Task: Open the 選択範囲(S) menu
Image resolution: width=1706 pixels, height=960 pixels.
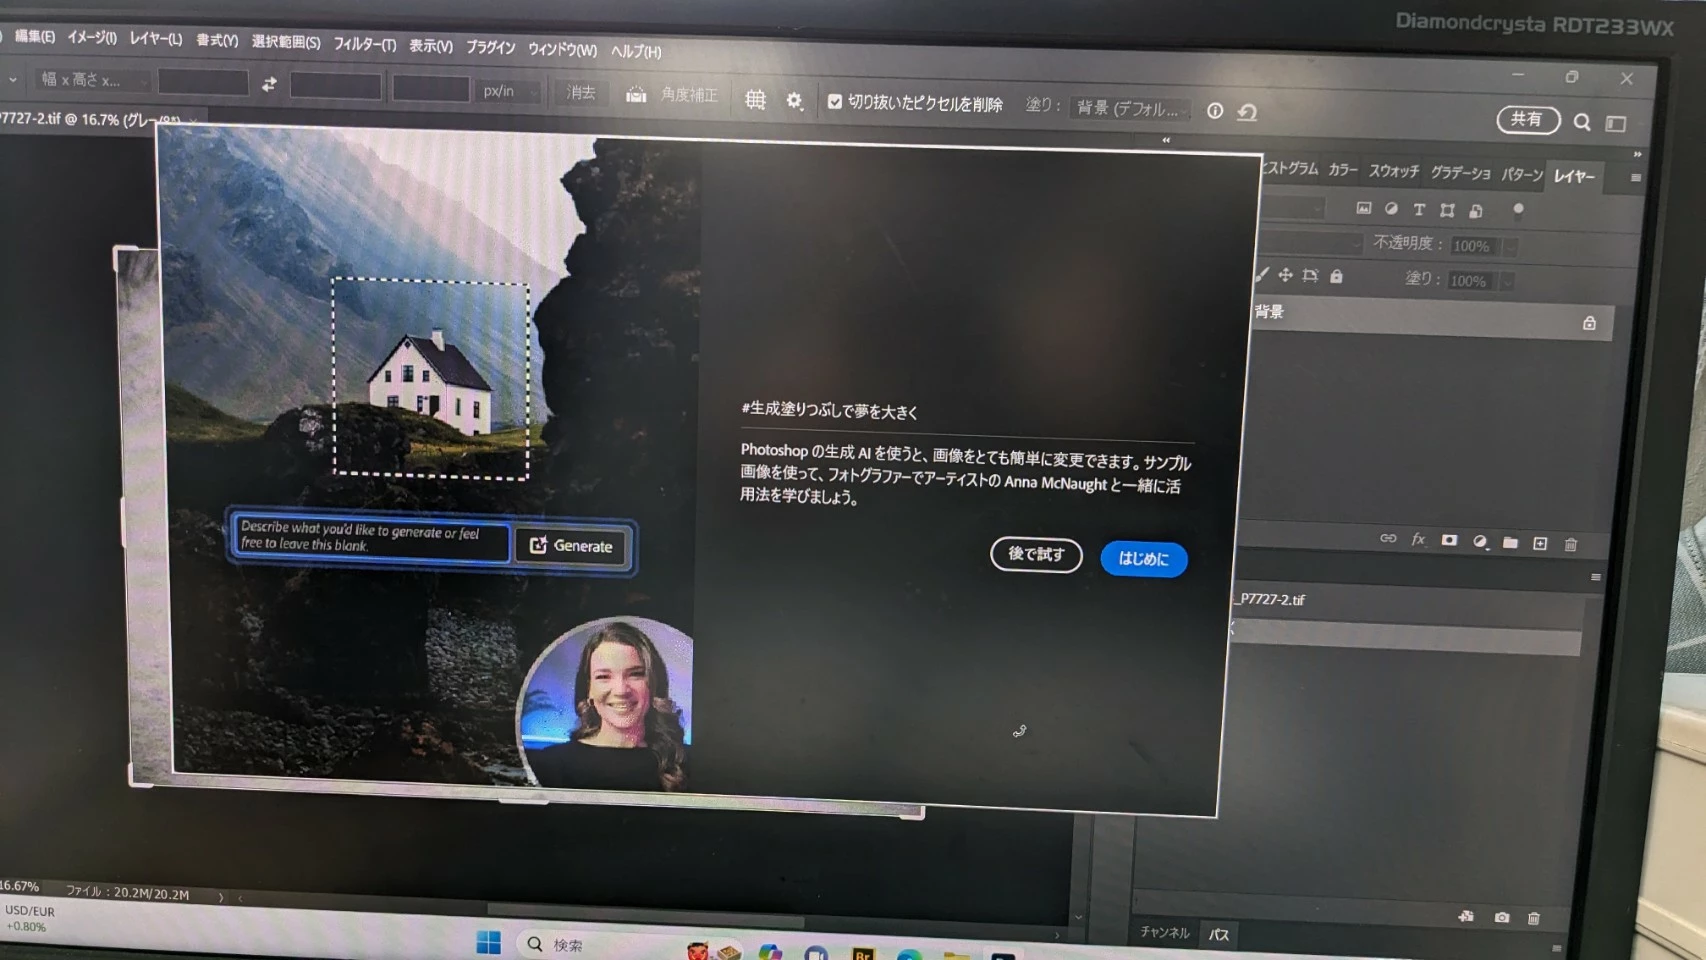Action: pyautogui.click(x=286, y=42)
